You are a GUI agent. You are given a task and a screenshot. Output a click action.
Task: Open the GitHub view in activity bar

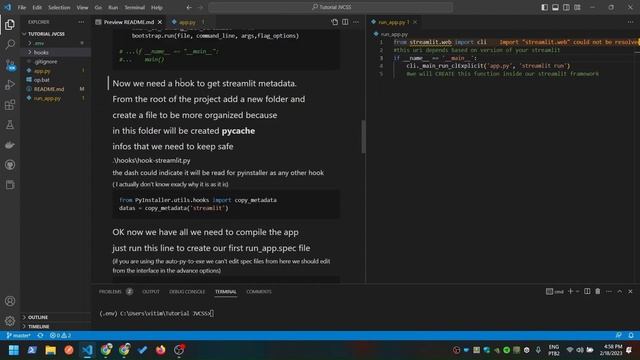click(10, 165)
